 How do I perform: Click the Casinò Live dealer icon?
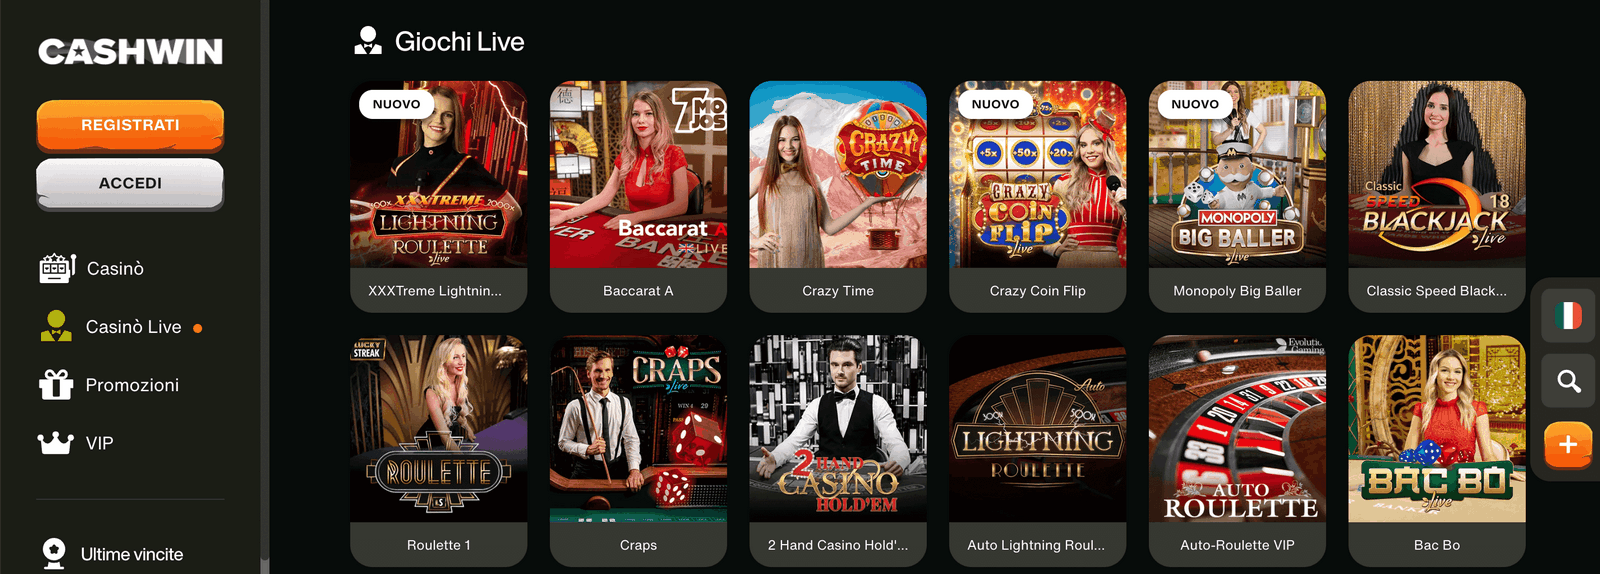(x=56, y=326)
